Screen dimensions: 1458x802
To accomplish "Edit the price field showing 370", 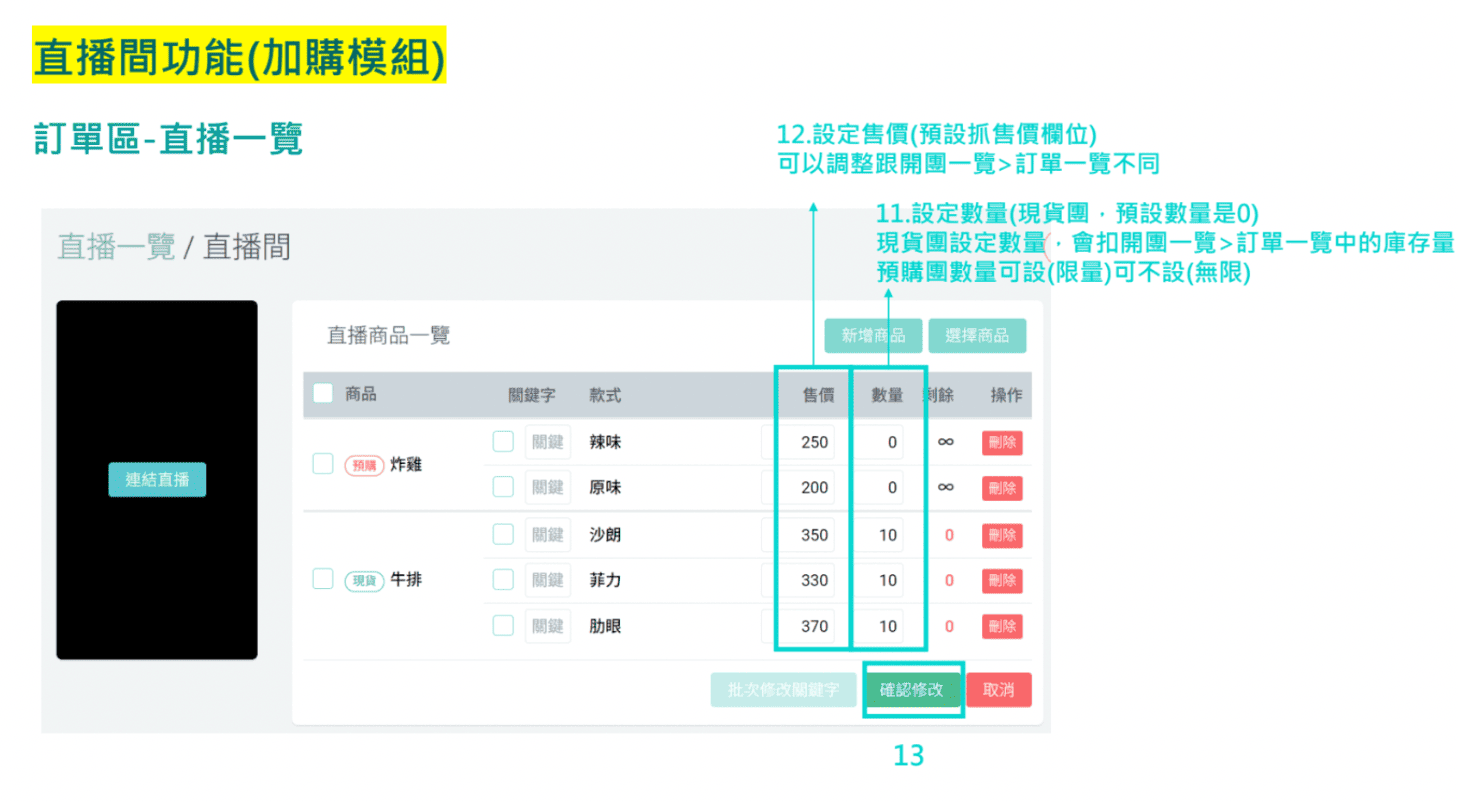I will (799, 626).
